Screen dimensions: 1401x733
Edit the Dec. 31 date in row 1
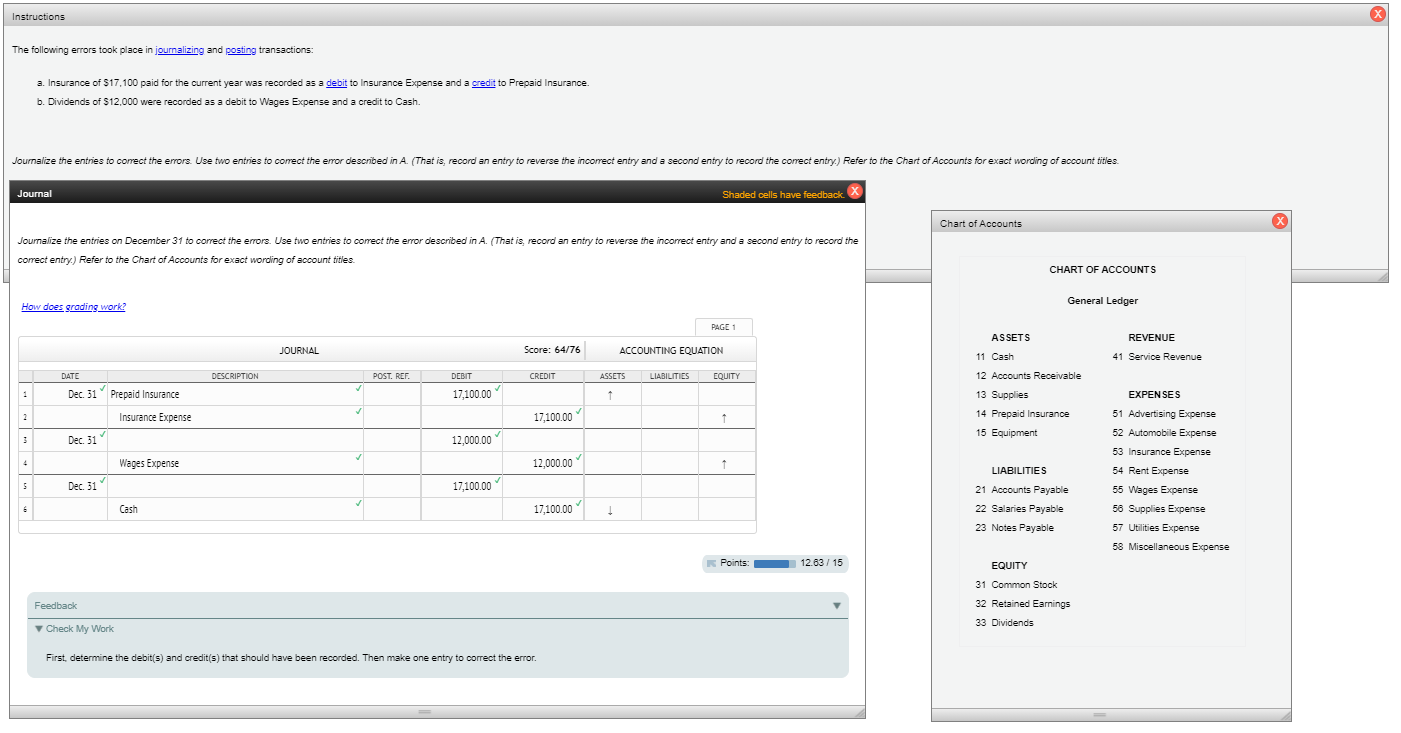pyautogui.click(x=70, y=394)
